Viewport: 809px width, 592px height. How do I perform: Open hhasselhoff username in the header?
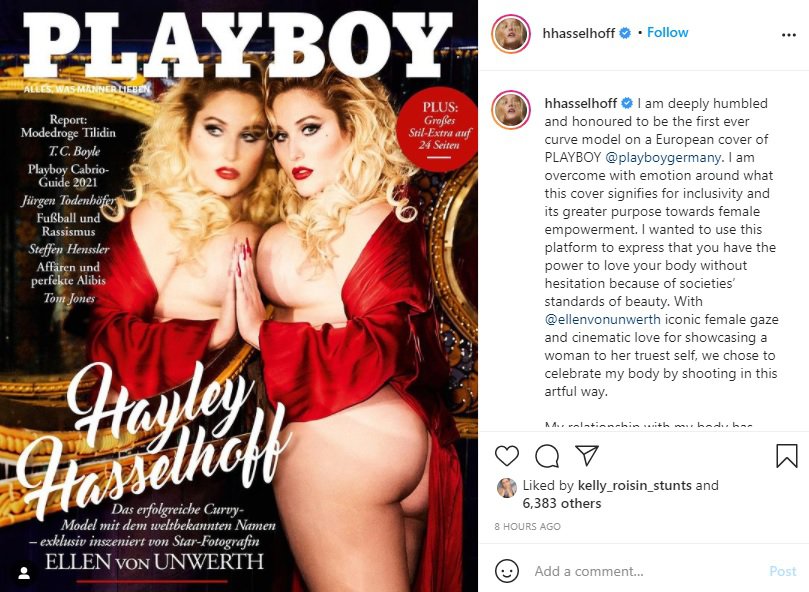point(578,33)
